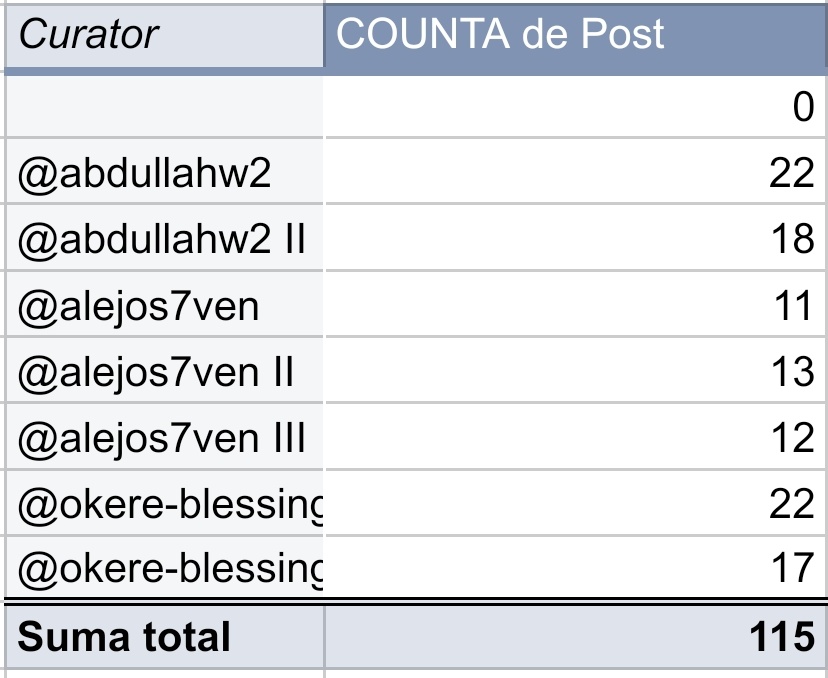The height and width of the screenshot is (678, 828).
Task: Click the value 11 cell
Action: [x=576, y=305]
